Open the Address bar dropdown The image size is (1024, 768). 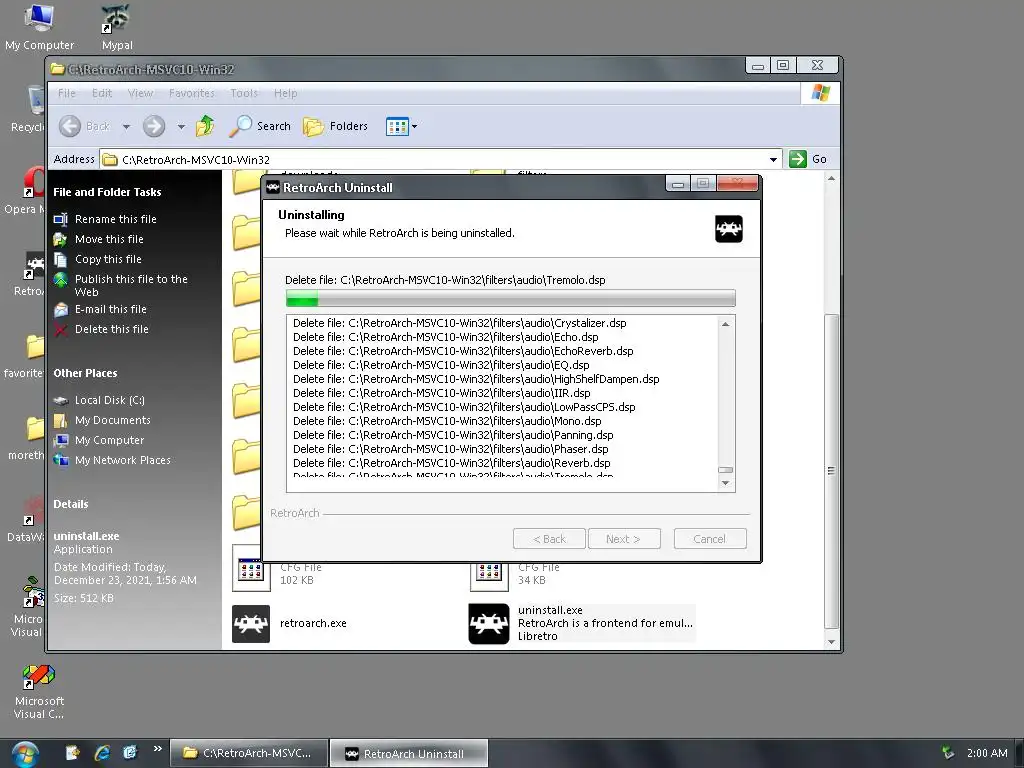pos(773,159)
